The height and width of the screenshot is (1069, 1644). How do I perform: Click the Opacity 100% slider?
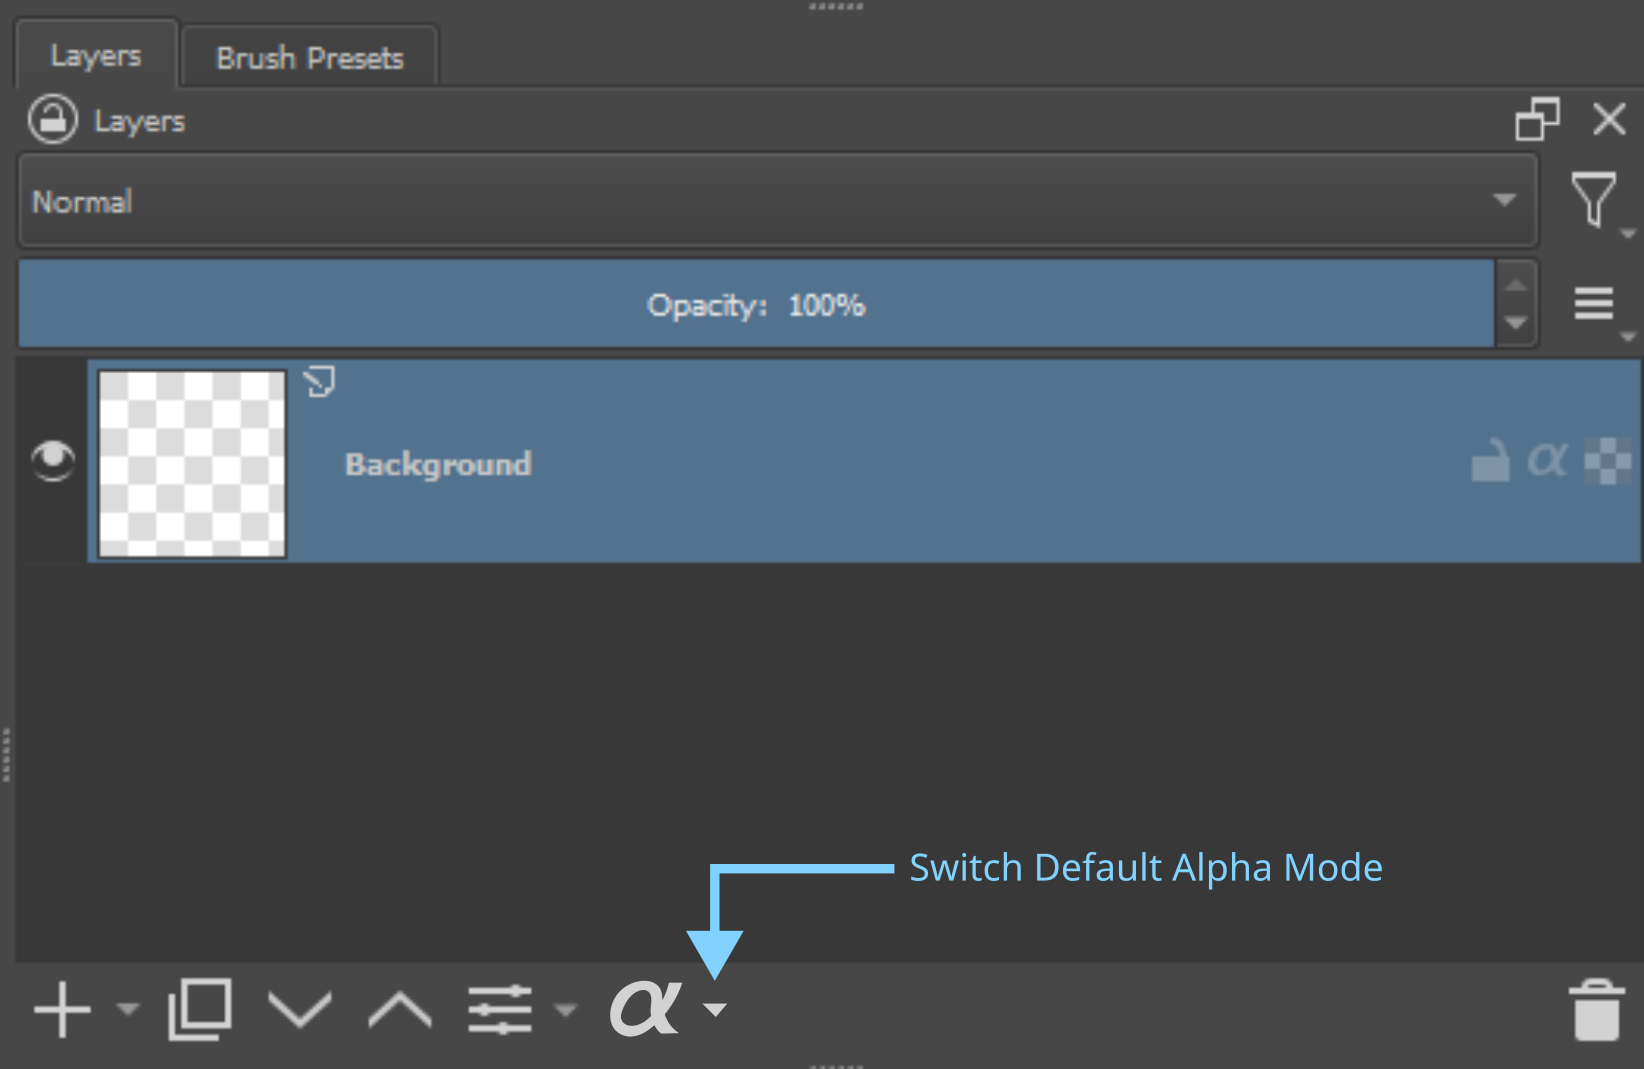(x=755, y=305)
